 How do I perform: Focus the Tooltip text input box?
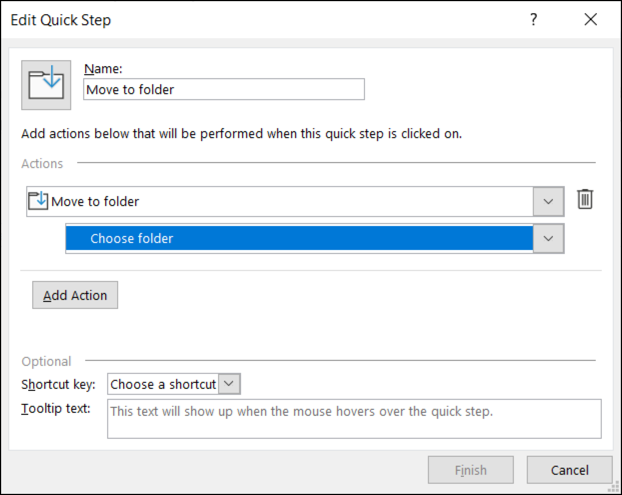354,419
